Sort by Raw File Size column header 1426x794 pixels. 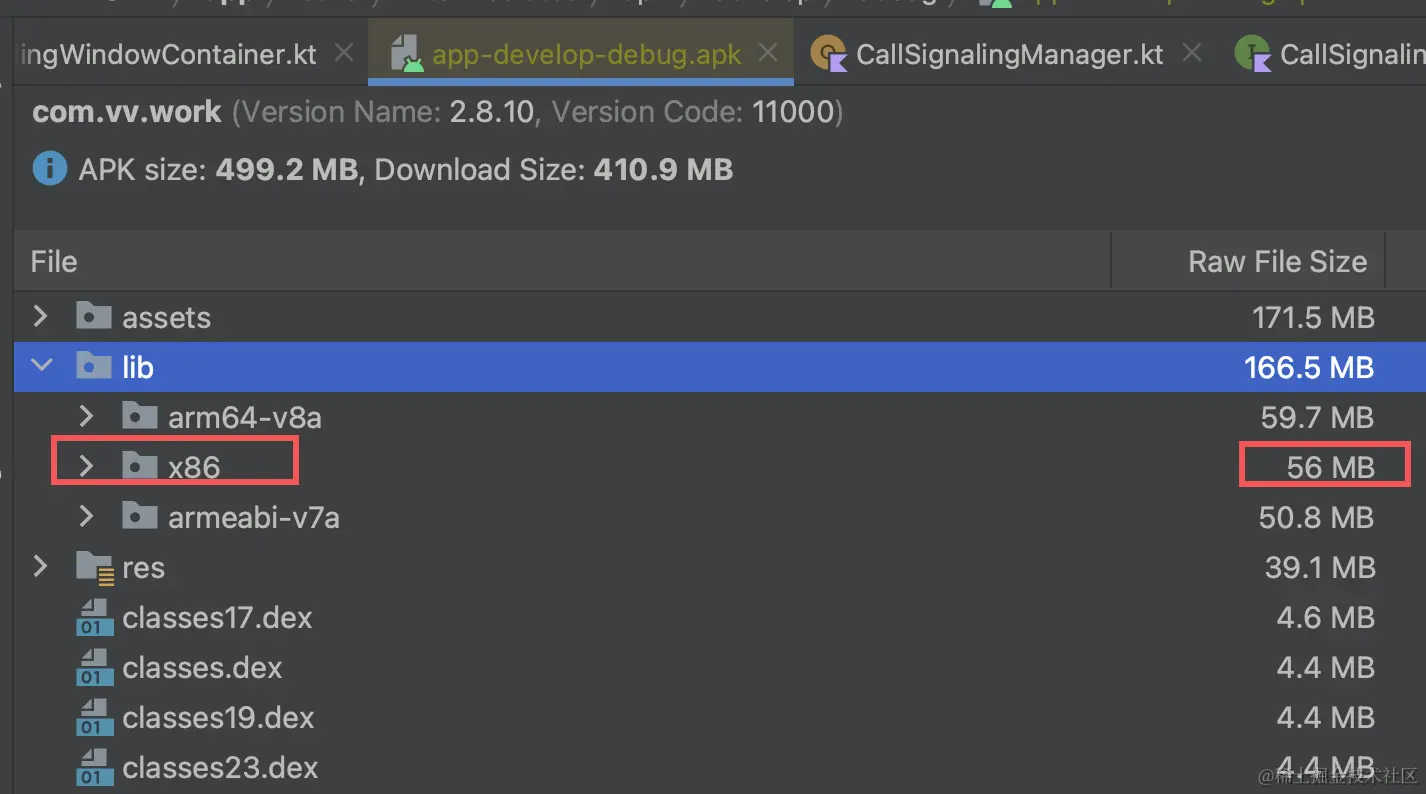pyautogui.click(x=1276, y=262)
